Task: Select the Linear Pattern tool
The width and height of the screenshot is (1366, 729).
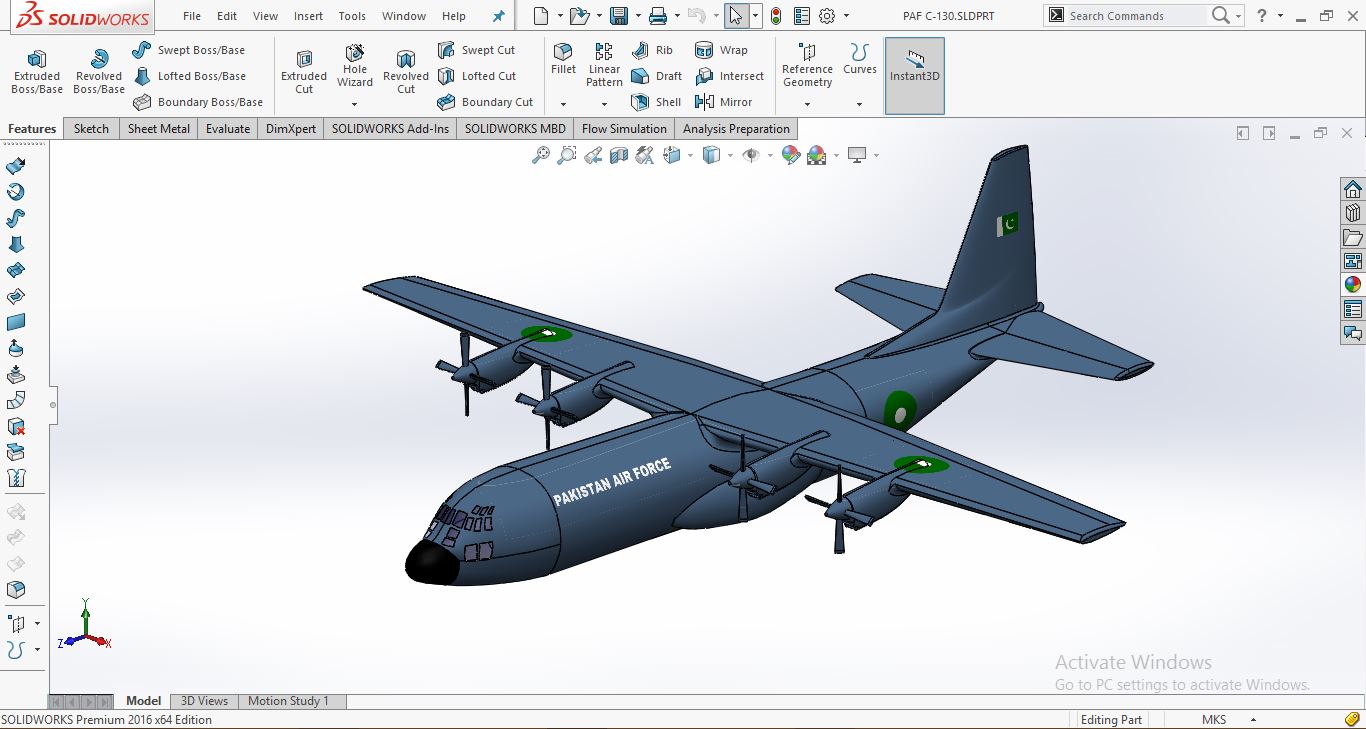Action: 604,65
